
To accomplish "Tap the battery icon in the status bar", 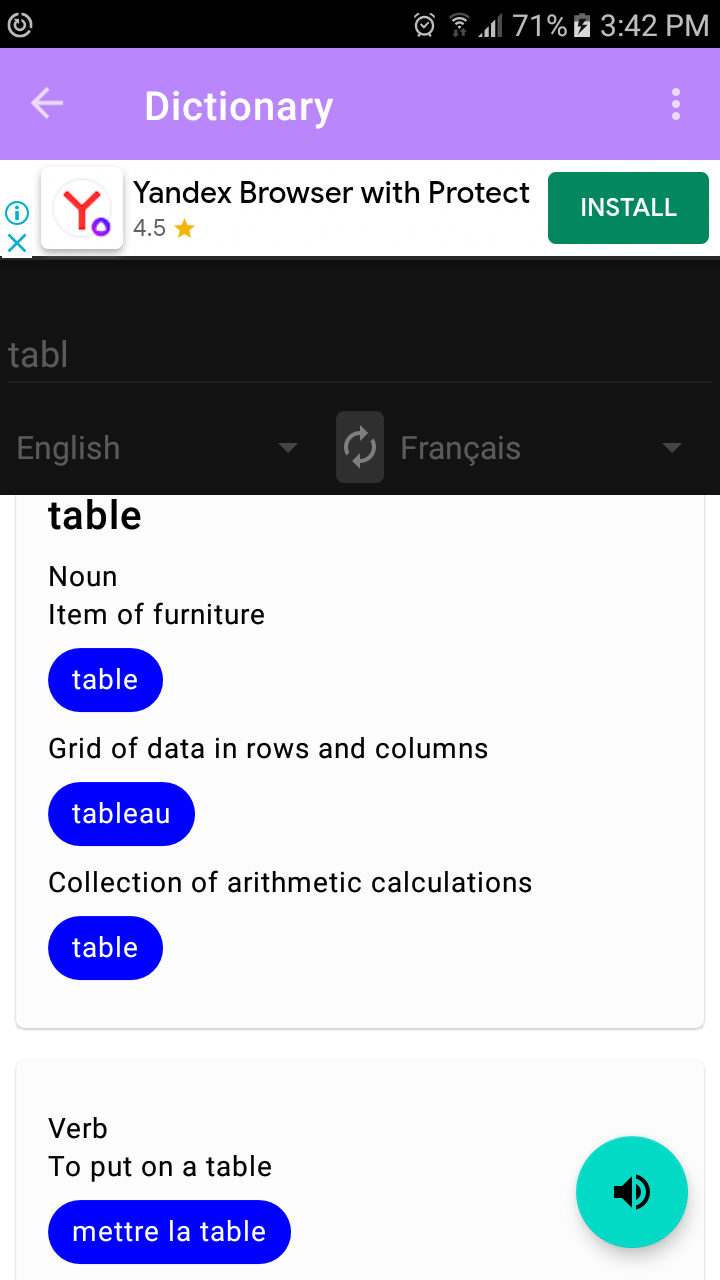I will click(x=582, y=24).
